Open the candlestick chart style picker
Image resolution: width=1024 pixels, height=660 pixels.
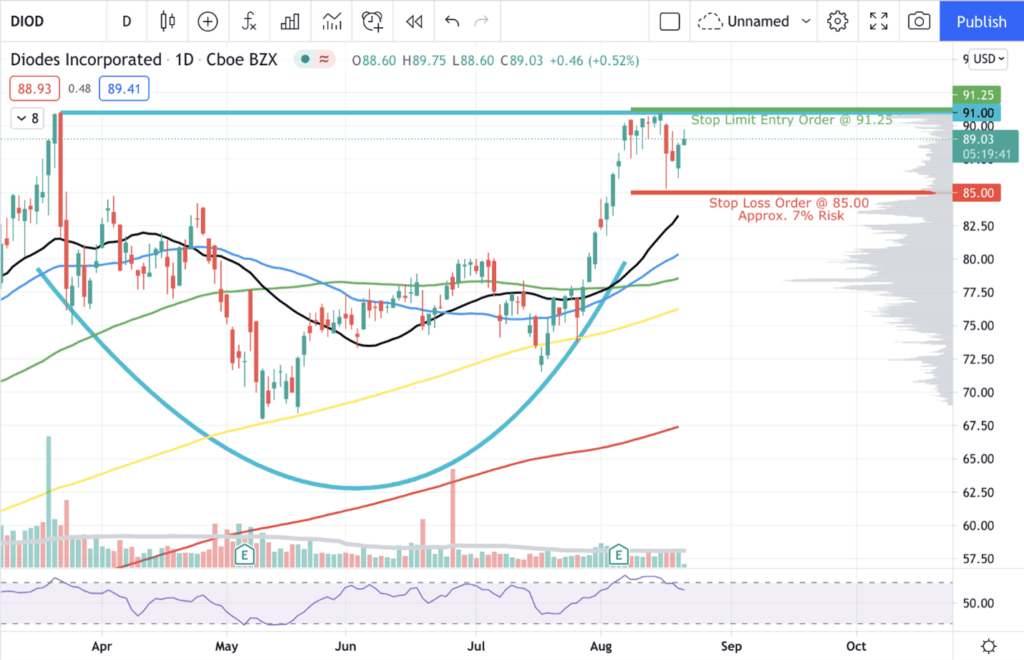click(166, 21)
